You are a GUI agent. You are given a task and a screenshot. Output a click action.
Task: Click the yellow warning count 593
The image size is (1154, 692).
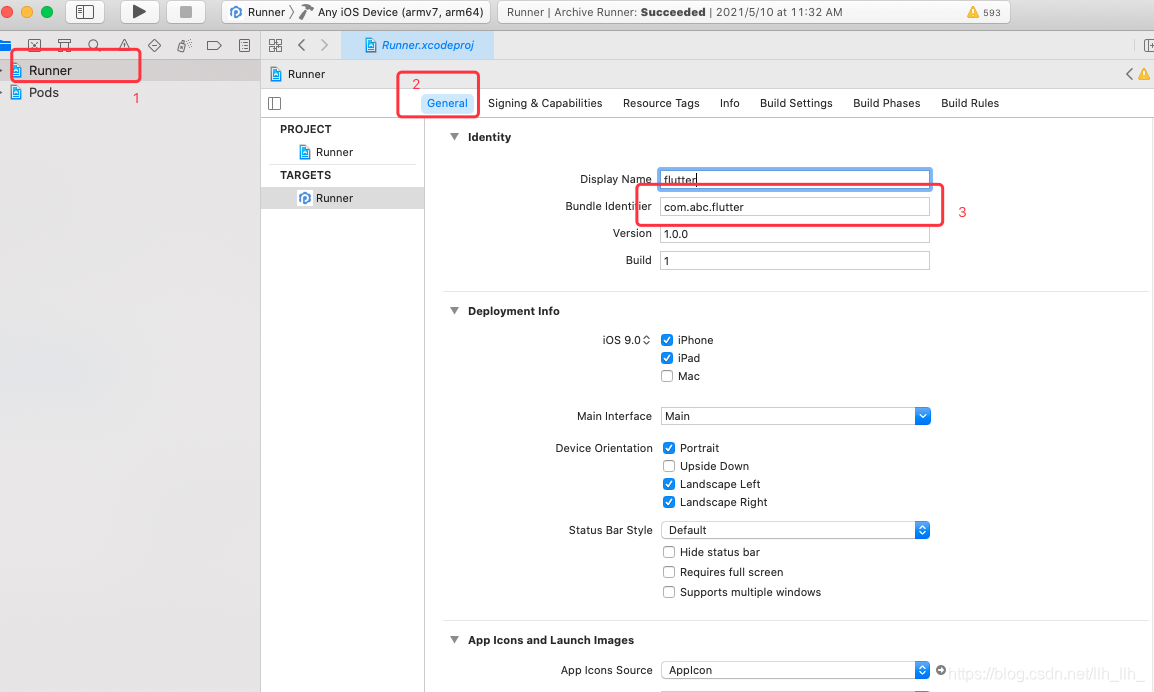(x=983, y=13)
